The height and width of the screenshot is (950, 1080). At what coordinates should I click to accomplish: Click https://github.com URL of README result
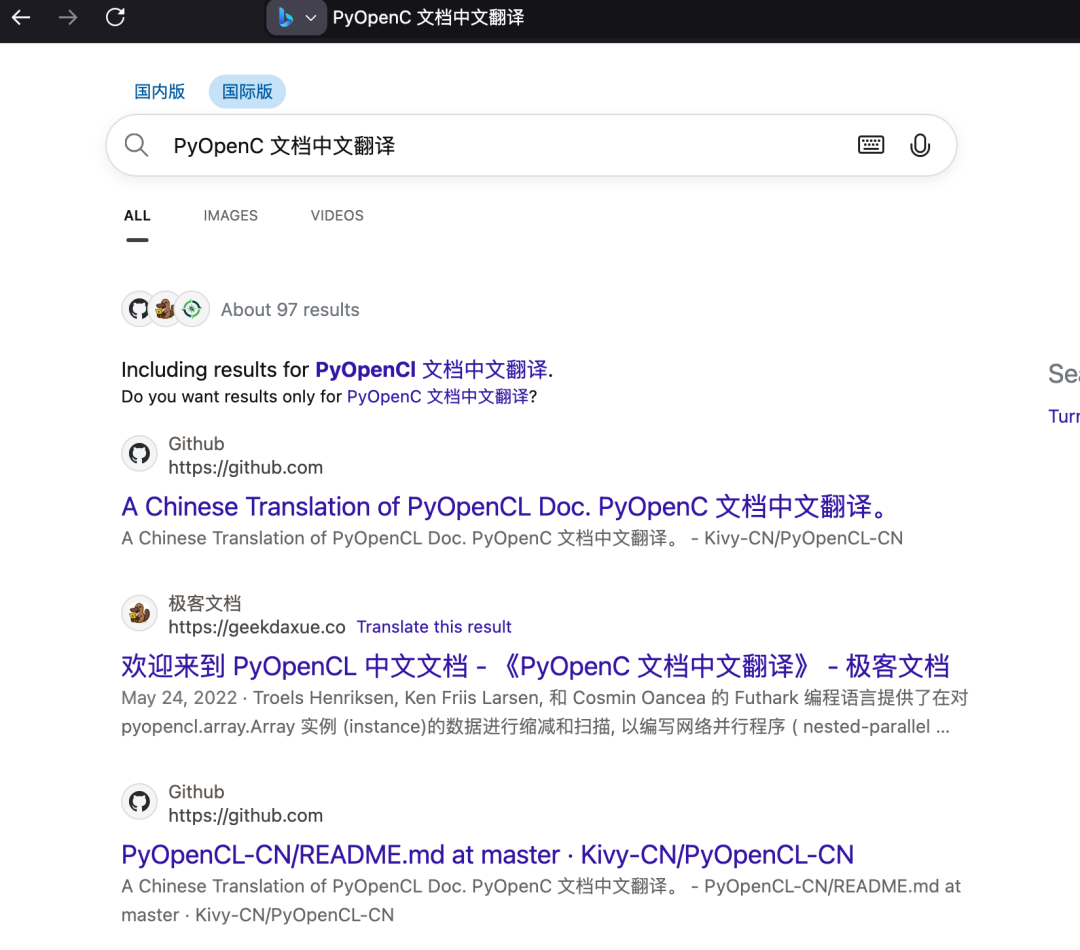[x=245, y=815]
